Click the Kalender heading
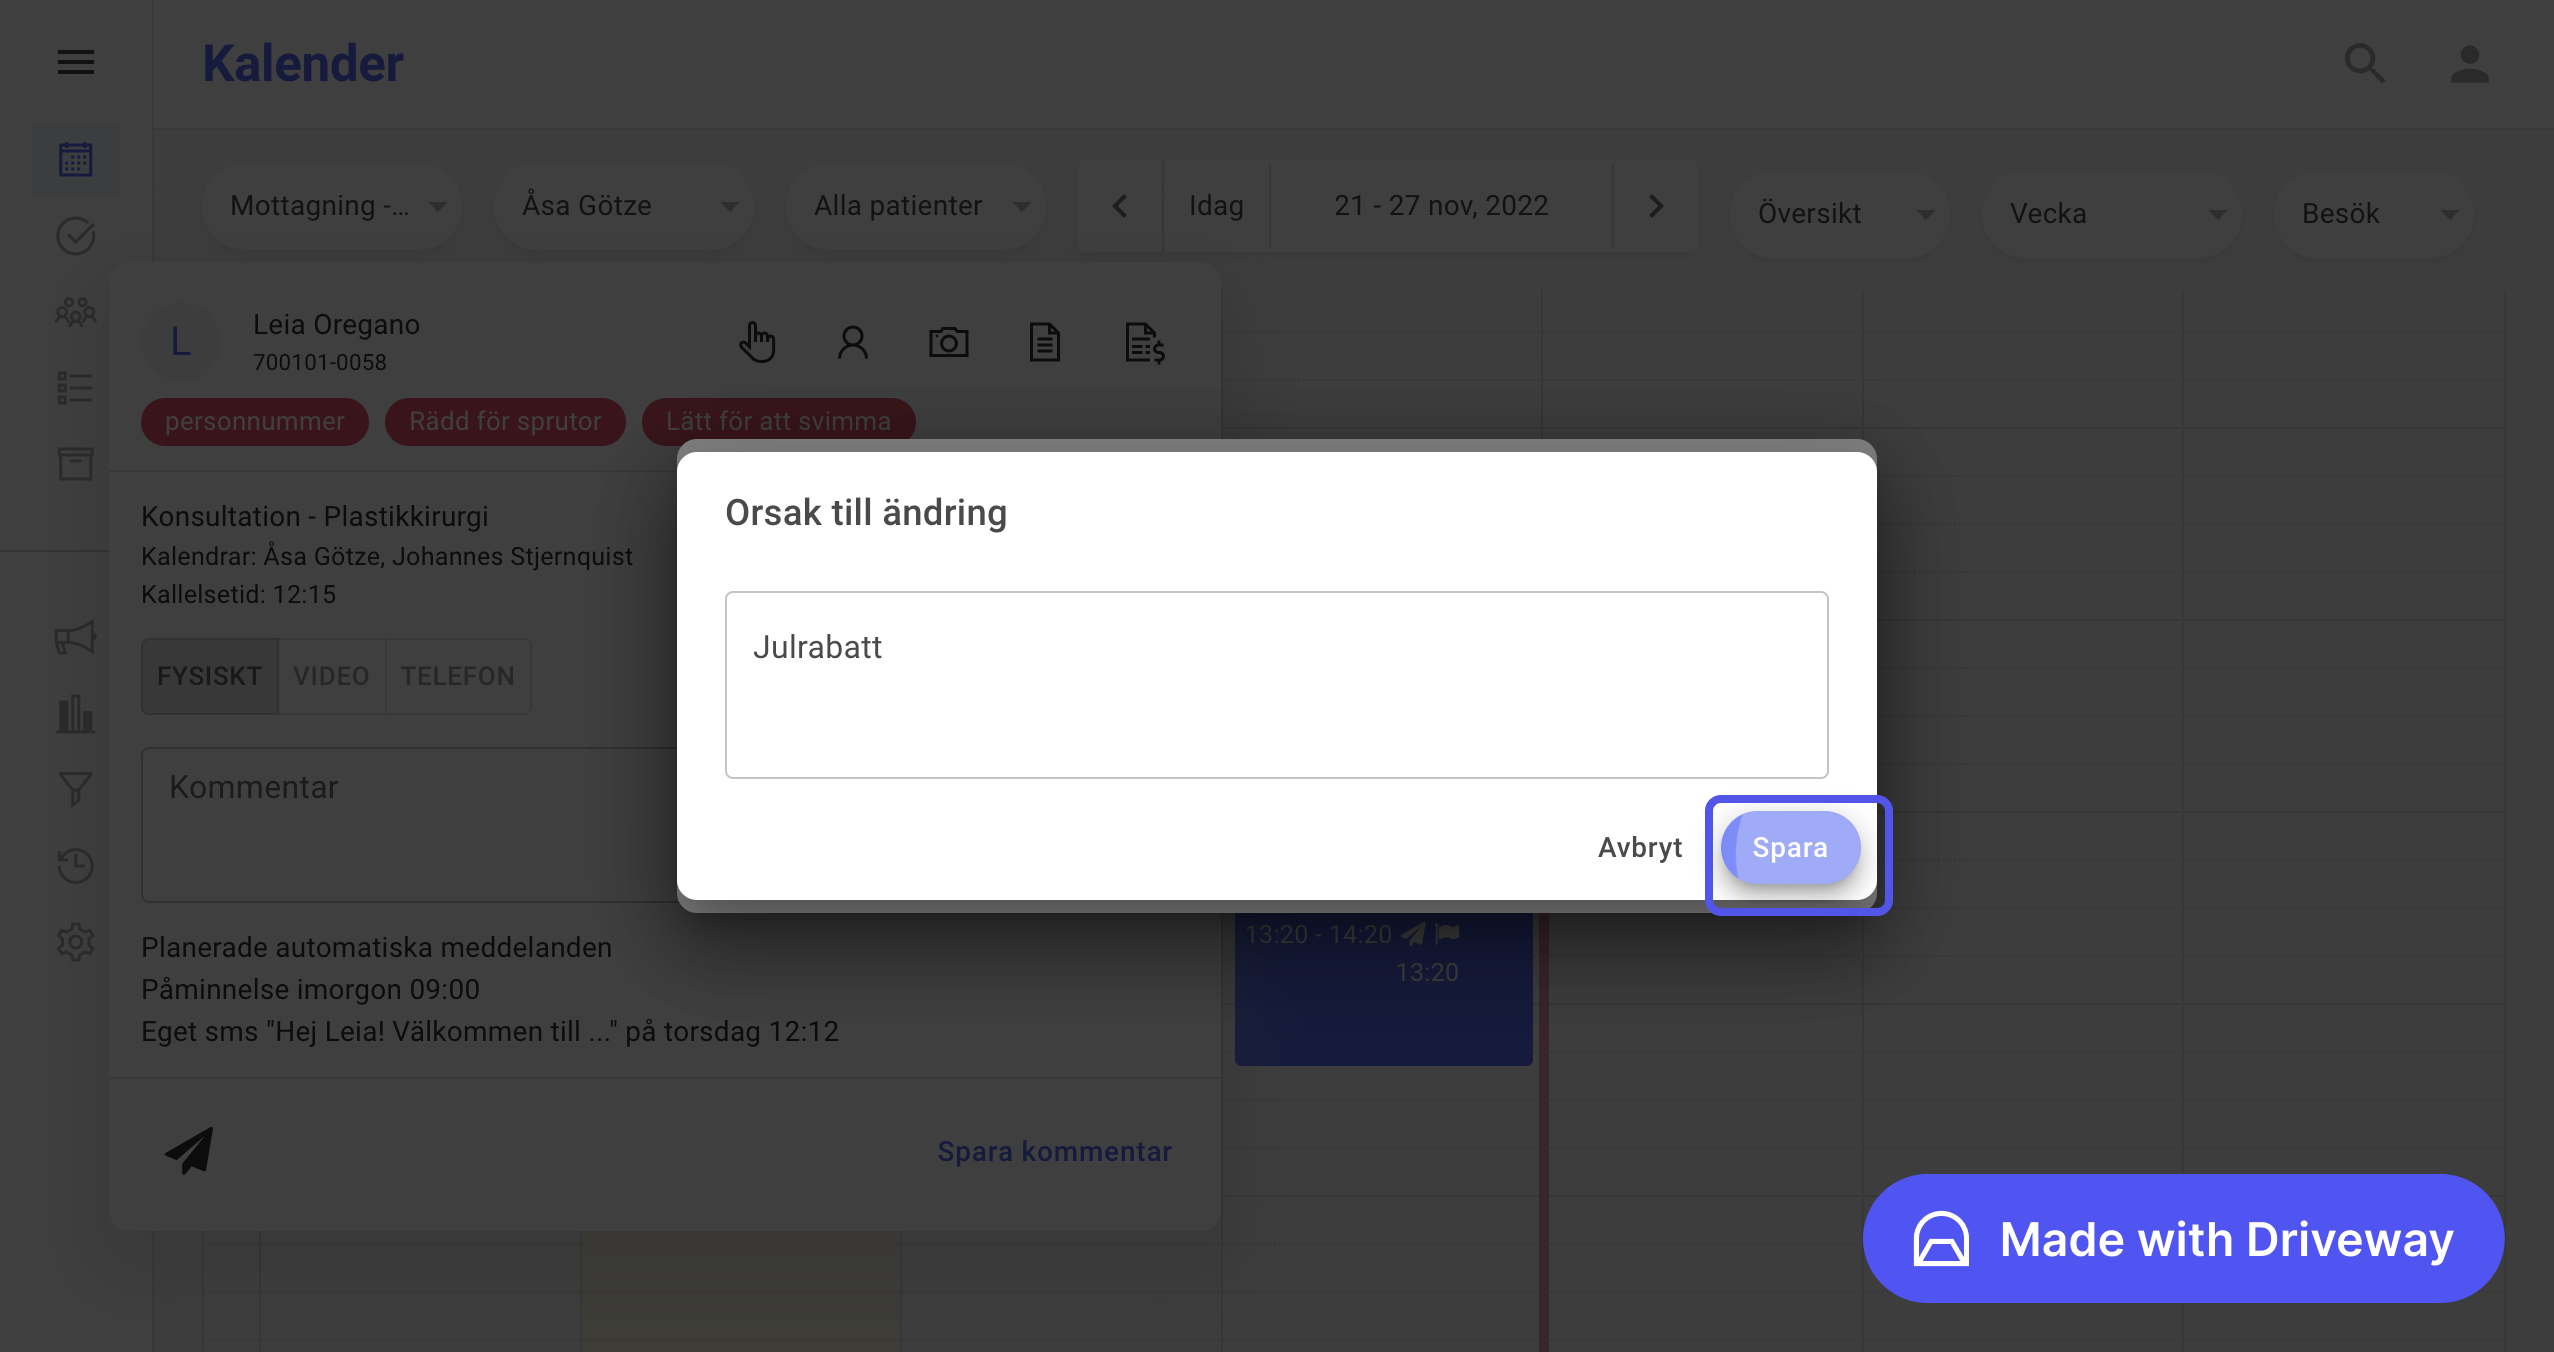2554x1352 pixels. tap(304, 64)
